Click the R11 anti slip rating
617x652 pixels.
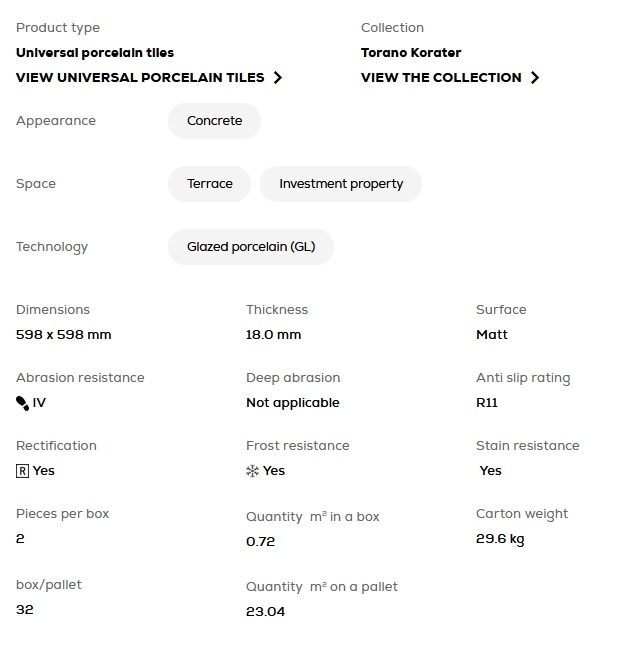tap(487, 403)
